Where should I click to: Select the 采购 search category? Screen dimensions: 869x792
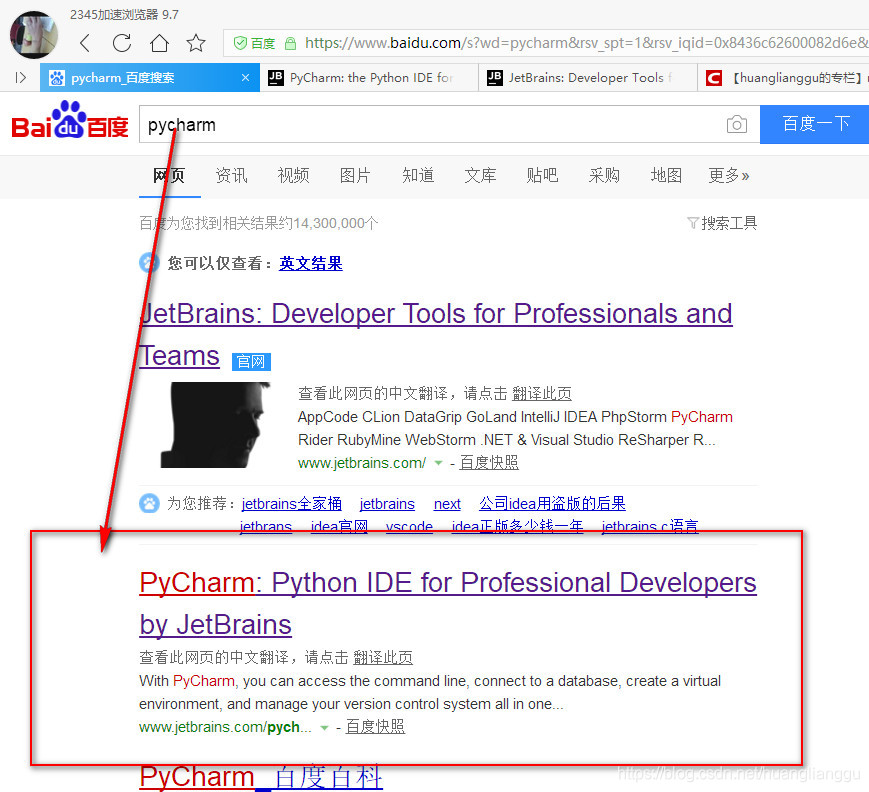[x=604, y=175]
